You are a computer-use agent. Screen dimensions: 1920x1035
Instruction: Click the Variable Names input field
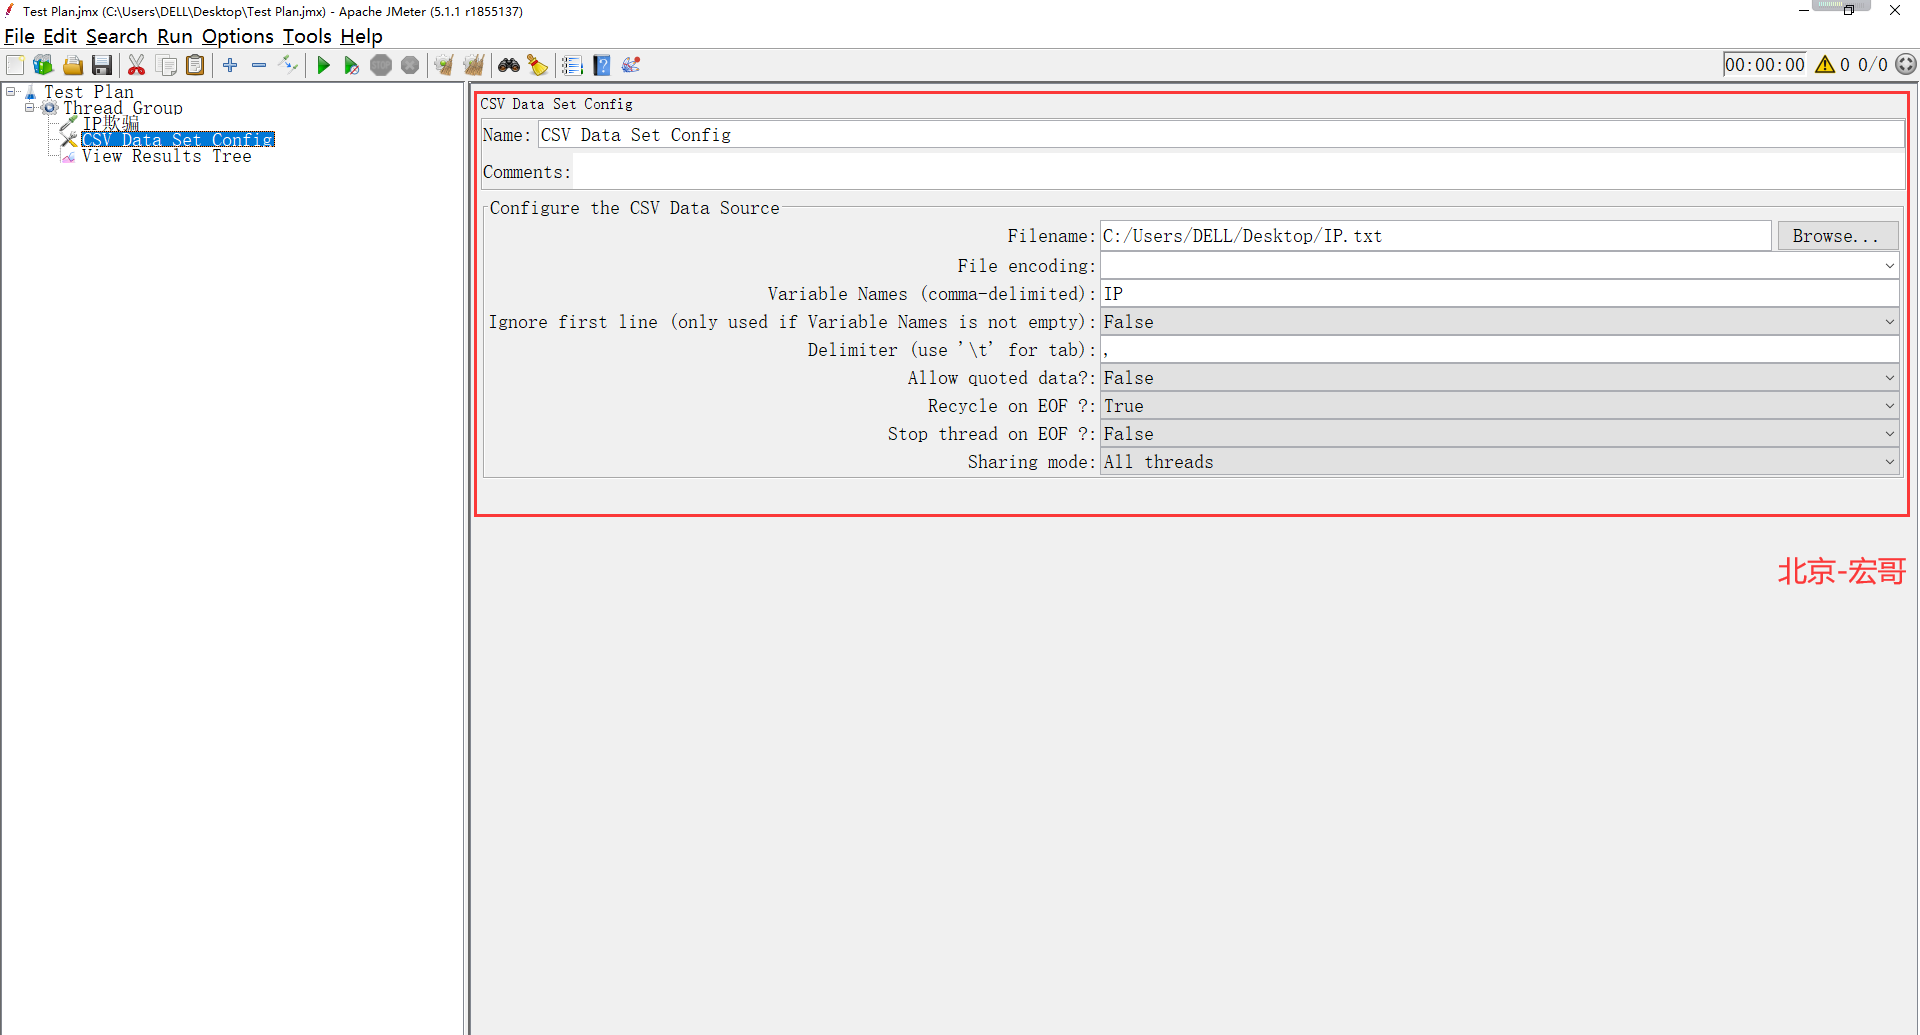point(1499,294)
